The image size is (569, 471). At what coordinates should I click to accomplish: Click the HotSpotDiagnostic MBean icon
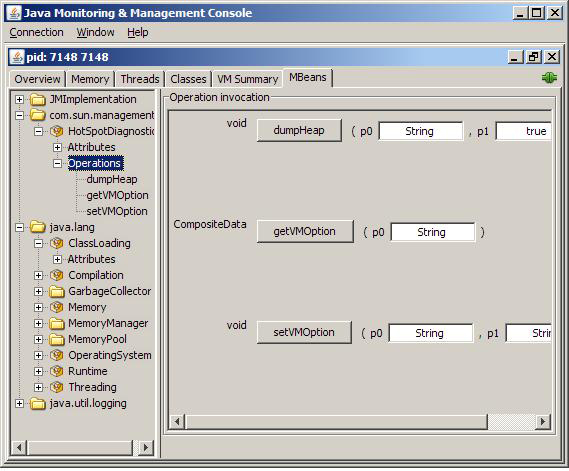pyautogui.click(x=57, y=131)
